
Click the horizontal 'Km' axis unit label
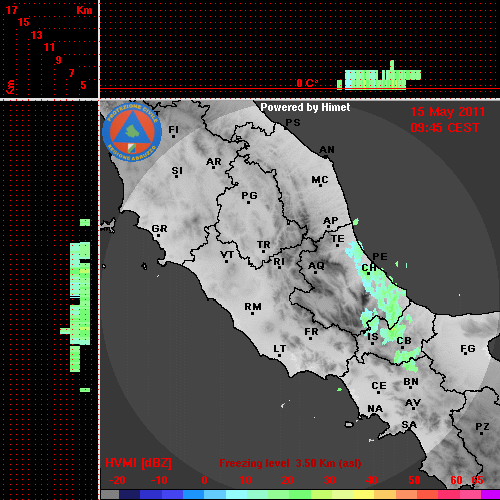[x=84, y=10]
